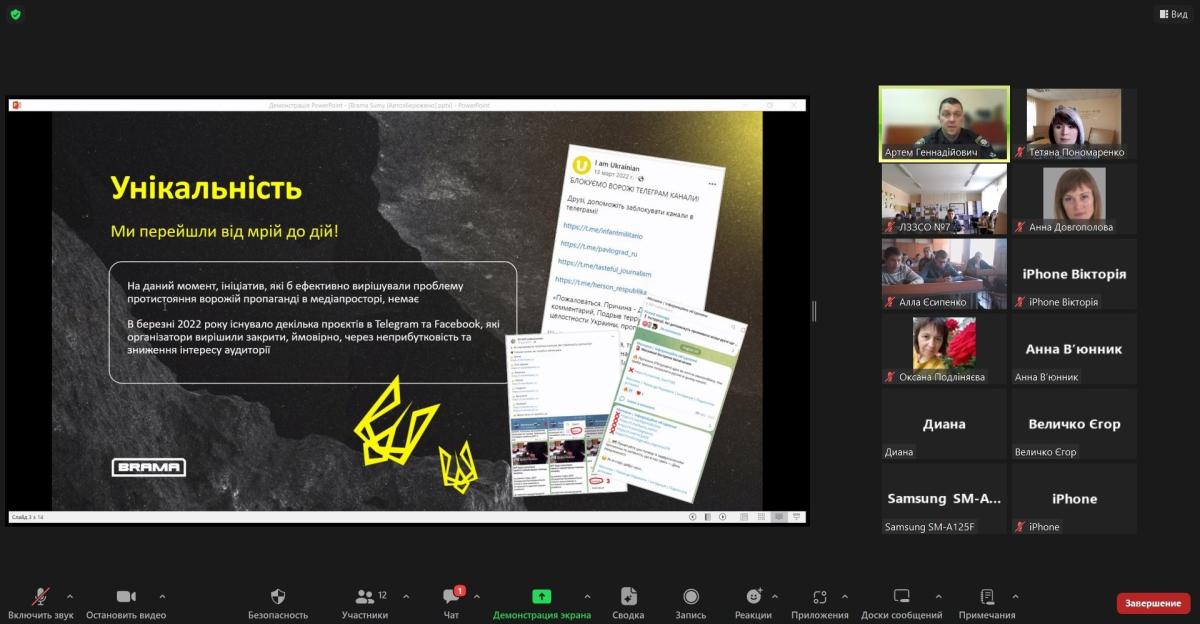Click the red Завершение button
Screen dimensions: 1200x624
click(1153, 603)
